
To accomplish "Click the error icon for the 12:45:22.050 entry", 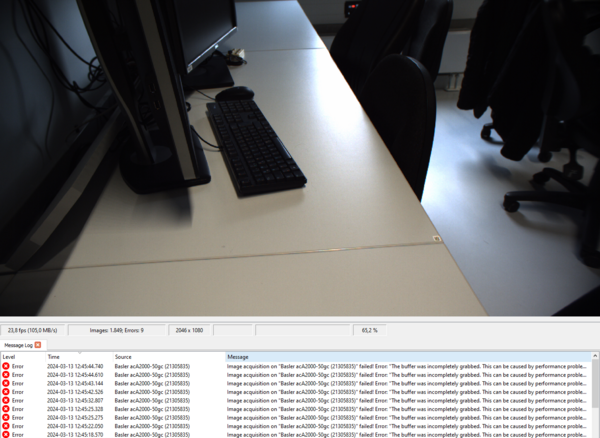I will pos(6,426).
